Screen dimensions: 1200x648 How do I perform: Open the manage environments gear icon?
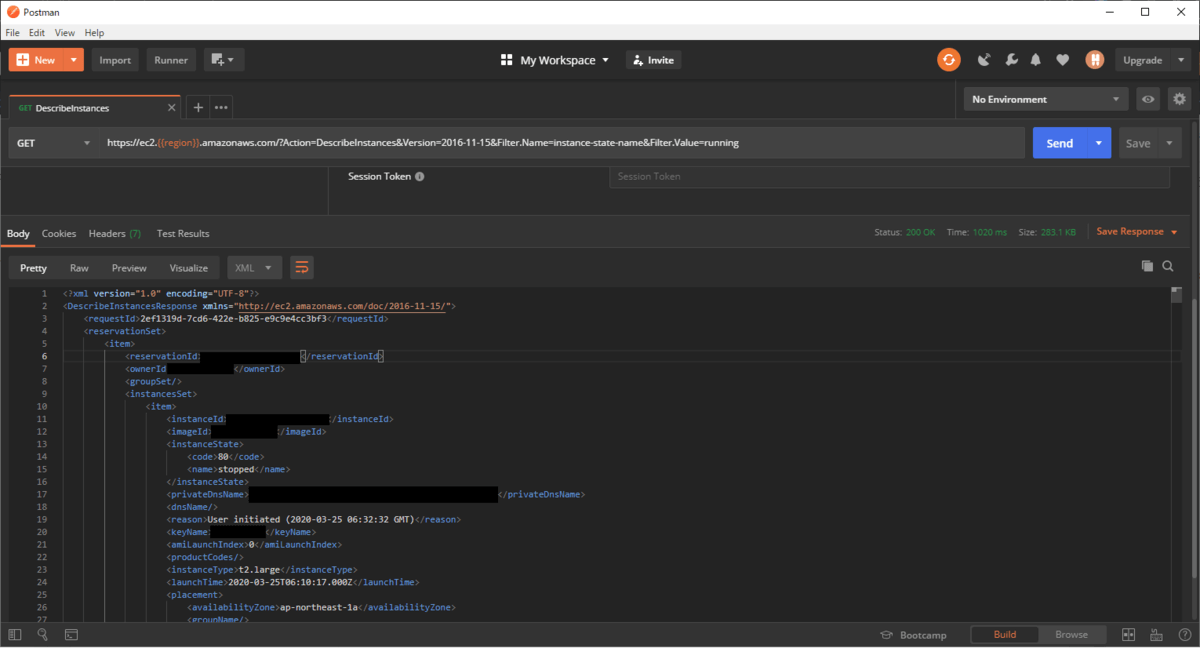[1179, 99]
